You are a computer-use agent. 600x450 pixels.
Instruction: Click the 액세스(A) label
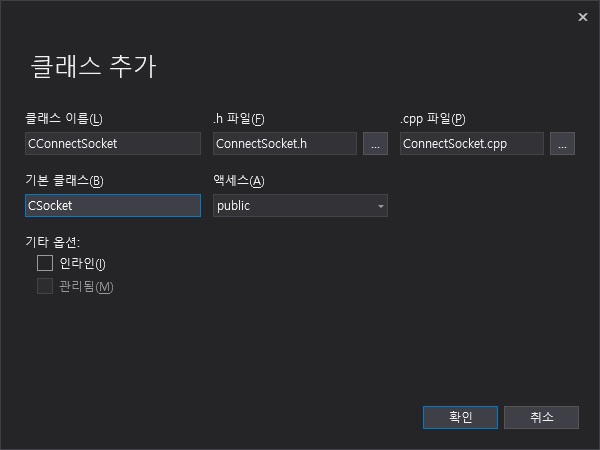coord(239,181)
